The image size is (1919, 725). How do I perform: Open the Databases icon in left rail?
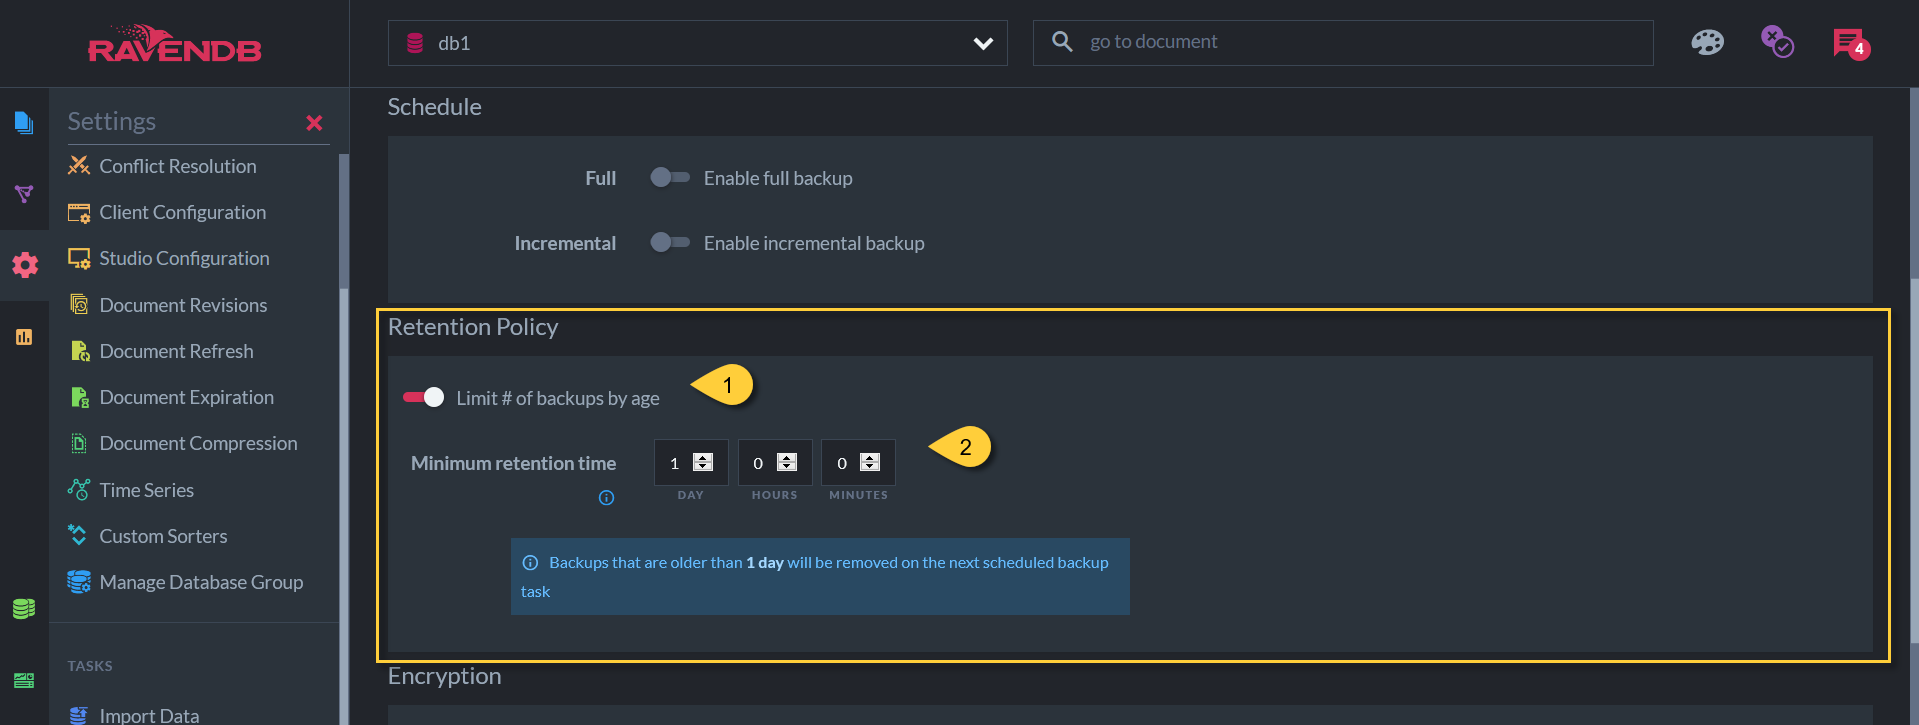click(x=24, y=608)
